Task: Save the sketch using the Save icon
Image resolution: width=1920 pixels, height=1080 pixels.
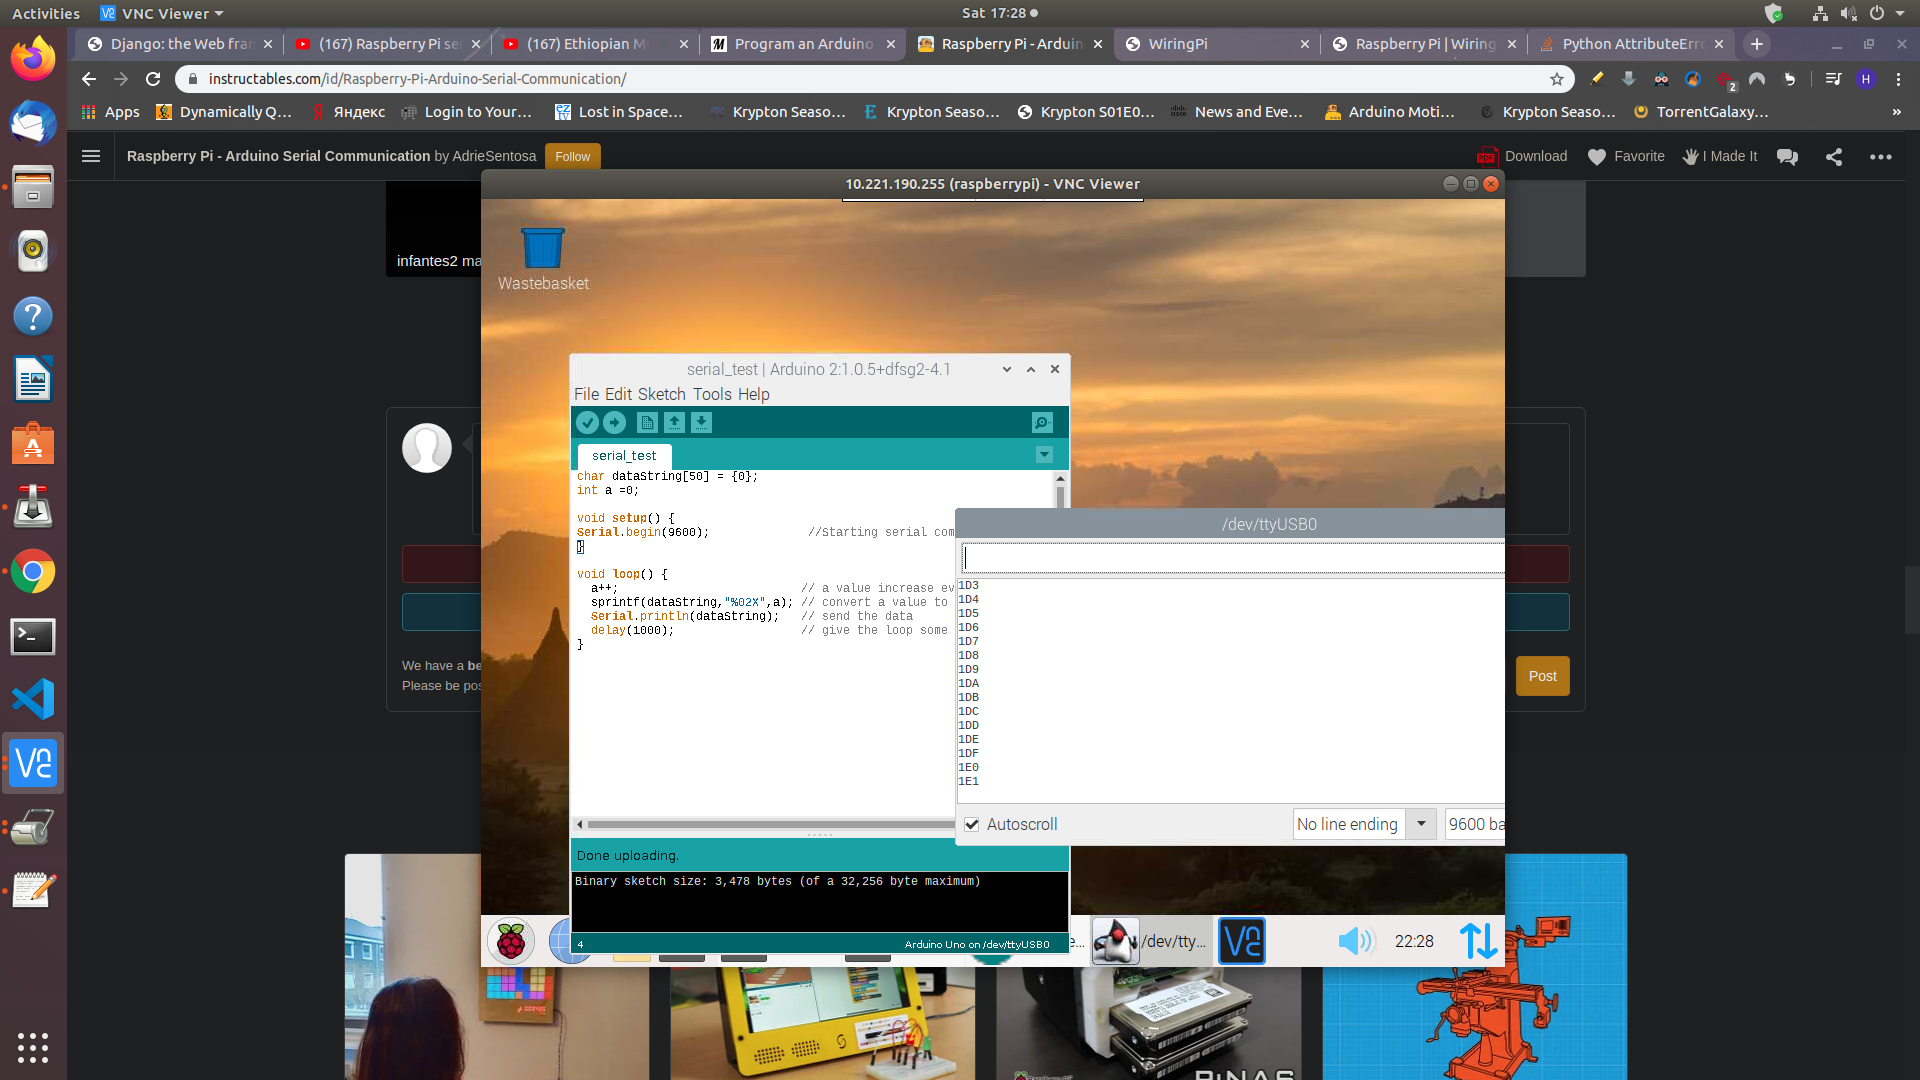Action: point(702,422)
